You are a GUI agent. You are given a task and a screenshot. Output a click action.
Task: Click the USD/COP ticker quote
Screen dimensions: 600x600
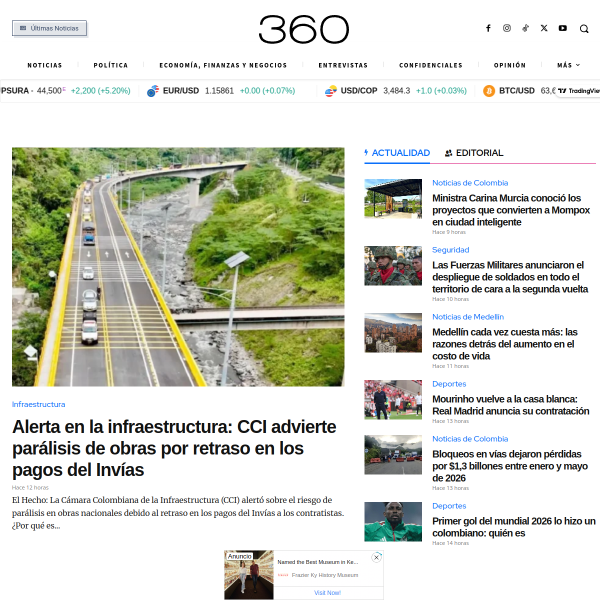396,91
